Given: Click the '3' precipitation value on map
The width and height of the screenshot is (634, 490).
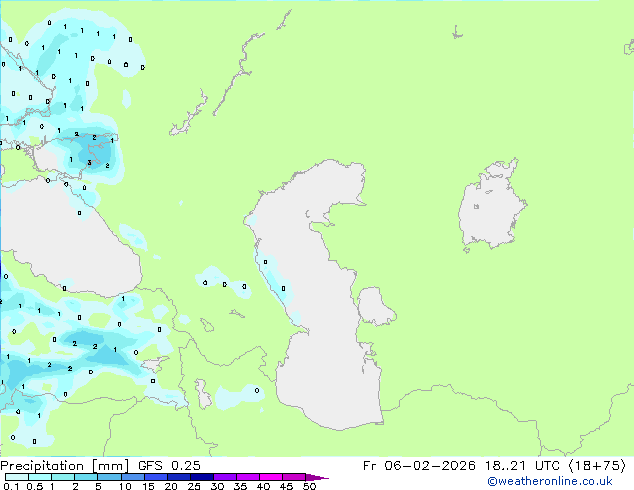Looking at the screenshot, I should [x=89, y=163].
